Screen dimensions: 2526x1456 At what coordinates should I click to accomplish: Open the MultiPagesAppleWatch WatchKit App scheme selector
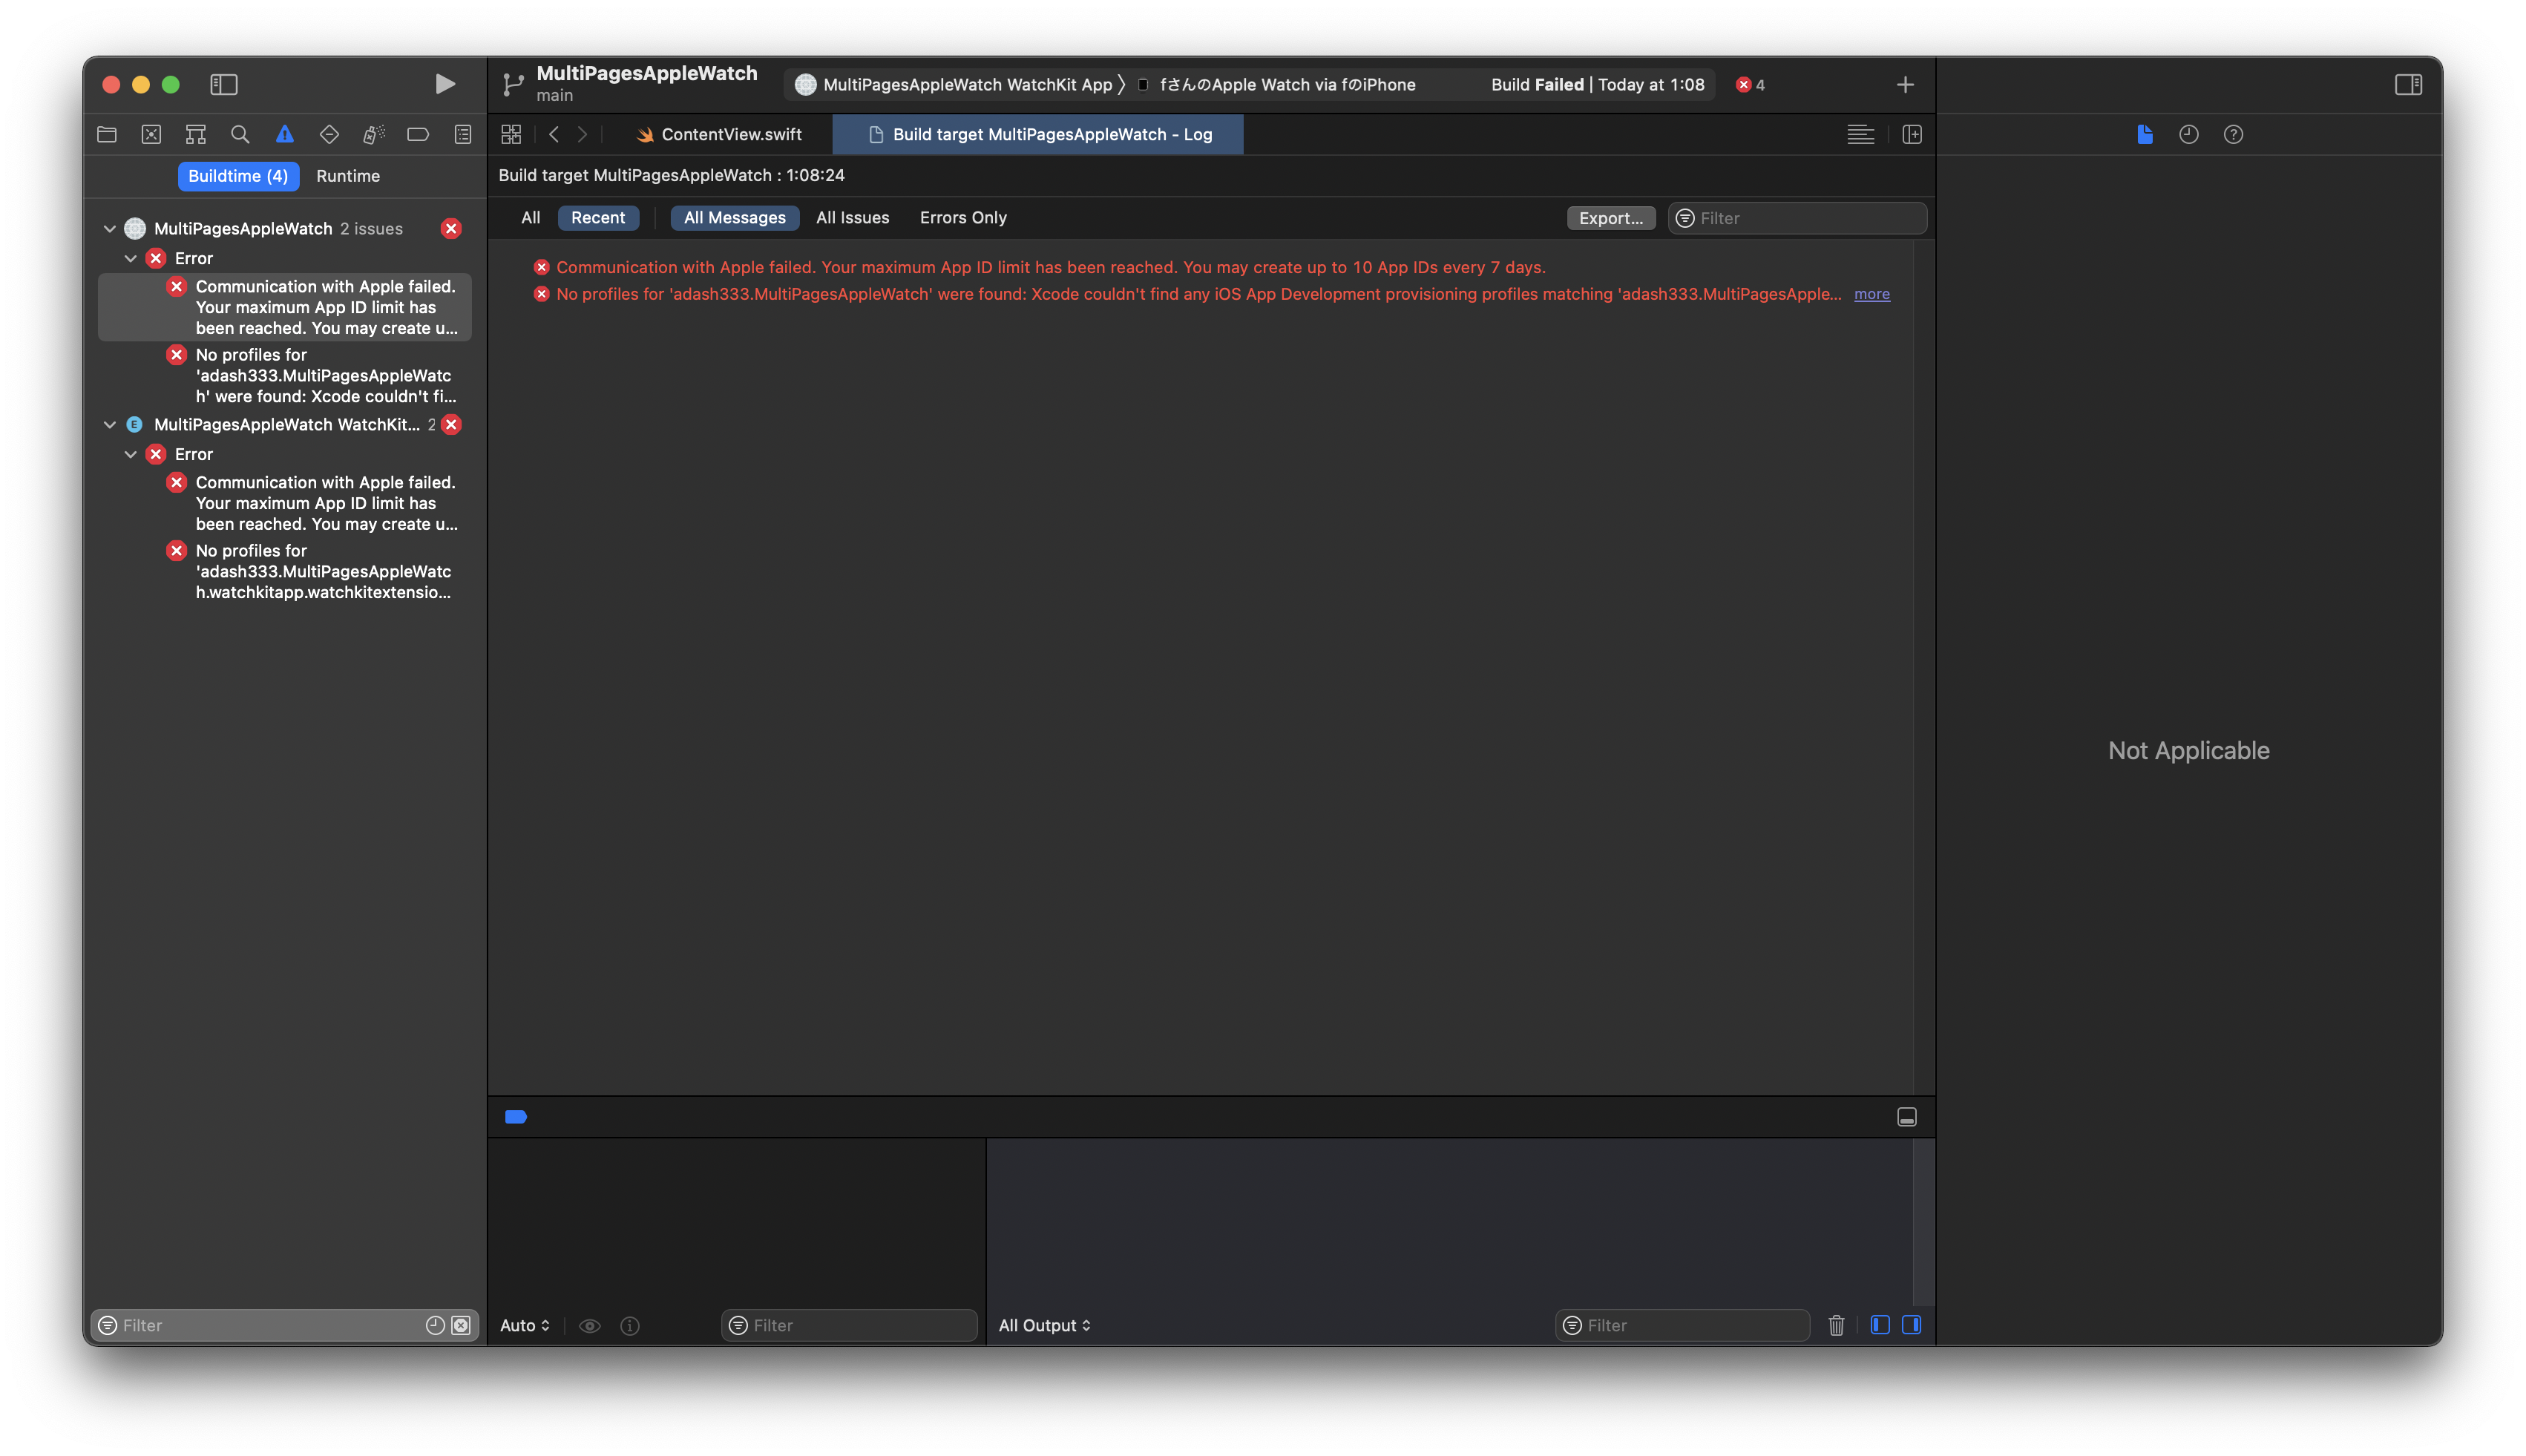pyautogui.click(x=956, y=85)
